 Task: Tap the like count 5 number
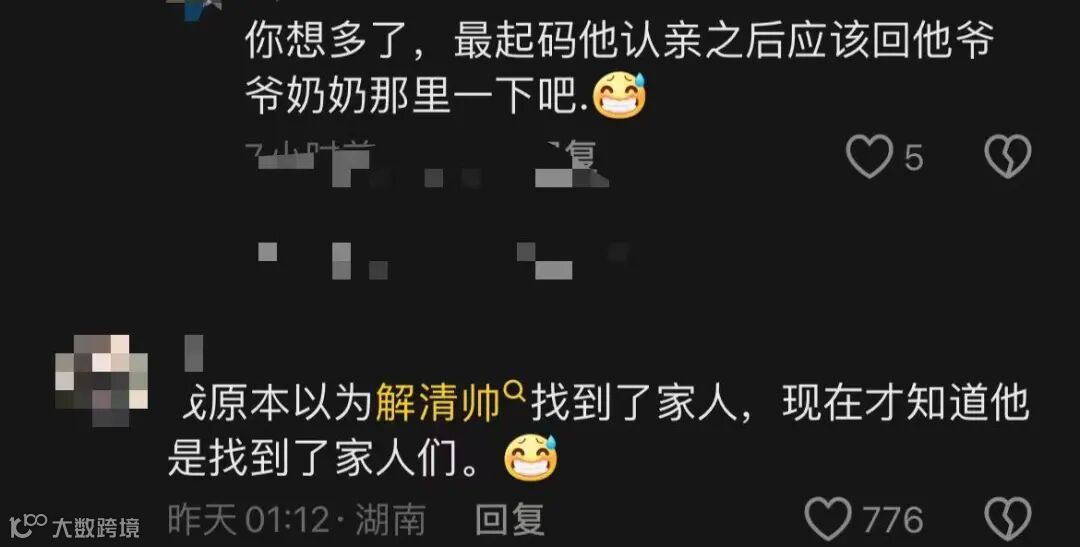(x=913, y=158)
